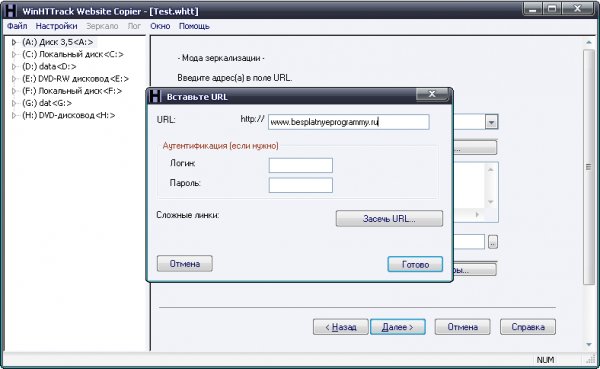Click the Вставьте URL dialog icon

[155, 96]
